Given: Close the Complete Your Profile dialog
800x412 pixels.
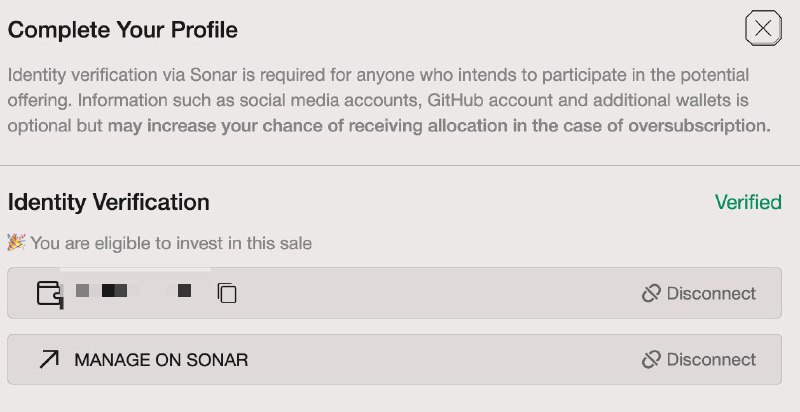Looking at the screenshot, I should (763, 29).
